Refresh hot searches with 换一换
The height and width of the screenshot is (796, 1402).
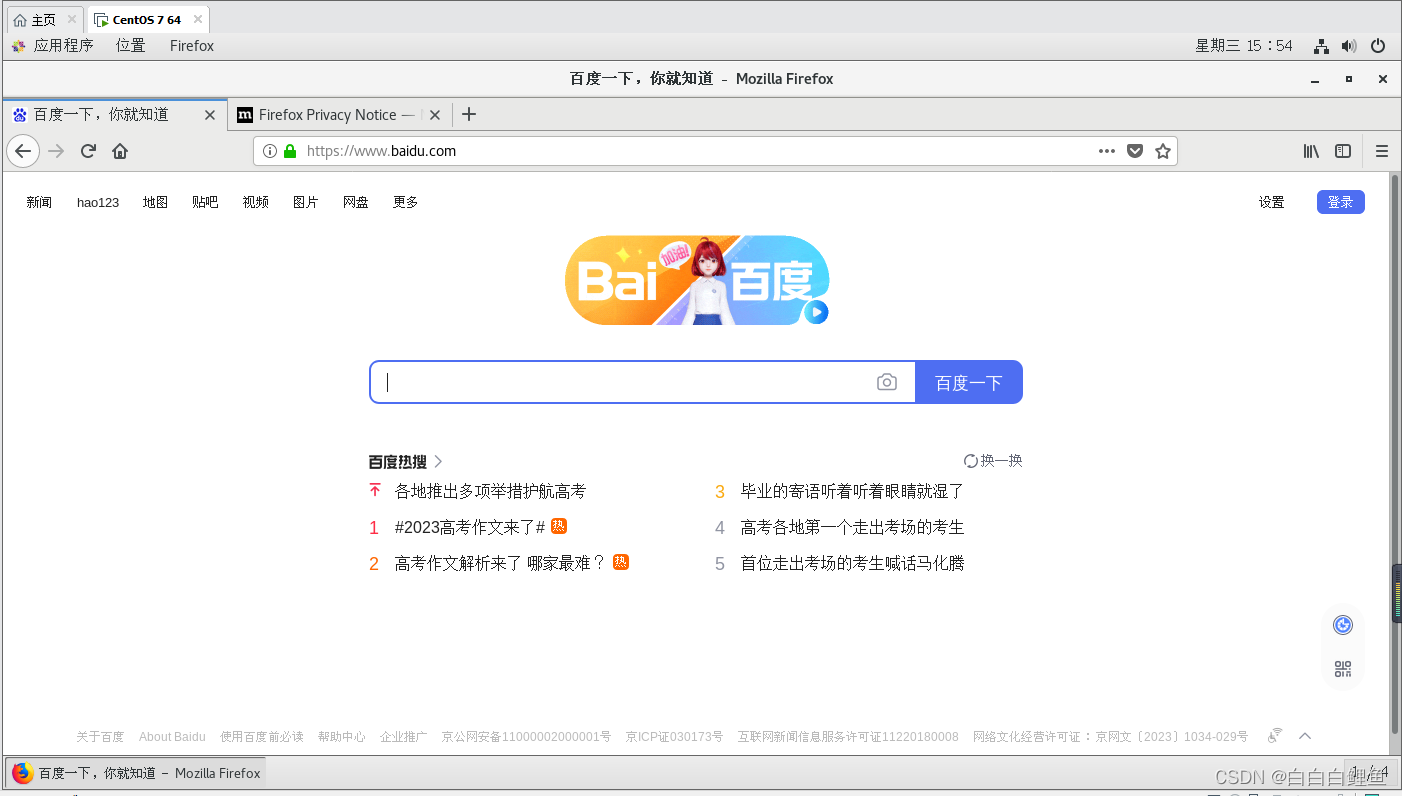(x=993, y=461)
